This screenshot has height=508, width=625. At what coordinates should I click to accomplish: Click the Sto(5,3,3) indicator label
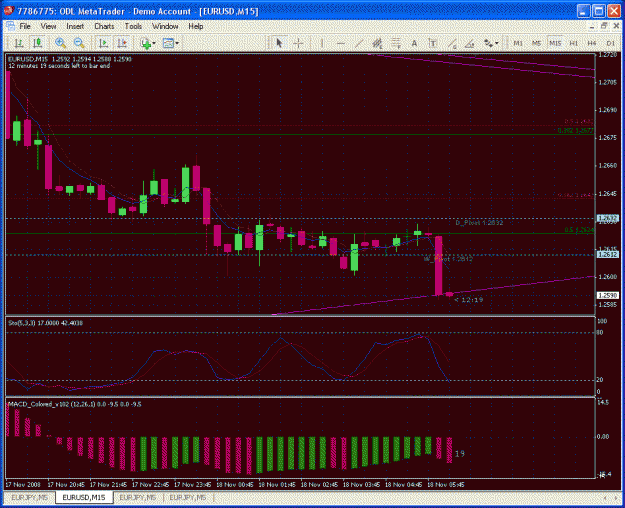(45, 323)
